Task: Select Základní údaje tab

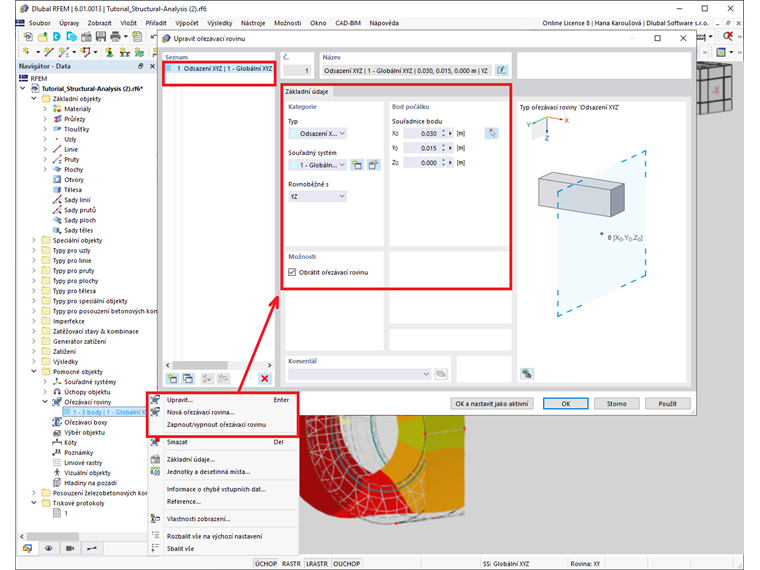Action: click(307, 91)
